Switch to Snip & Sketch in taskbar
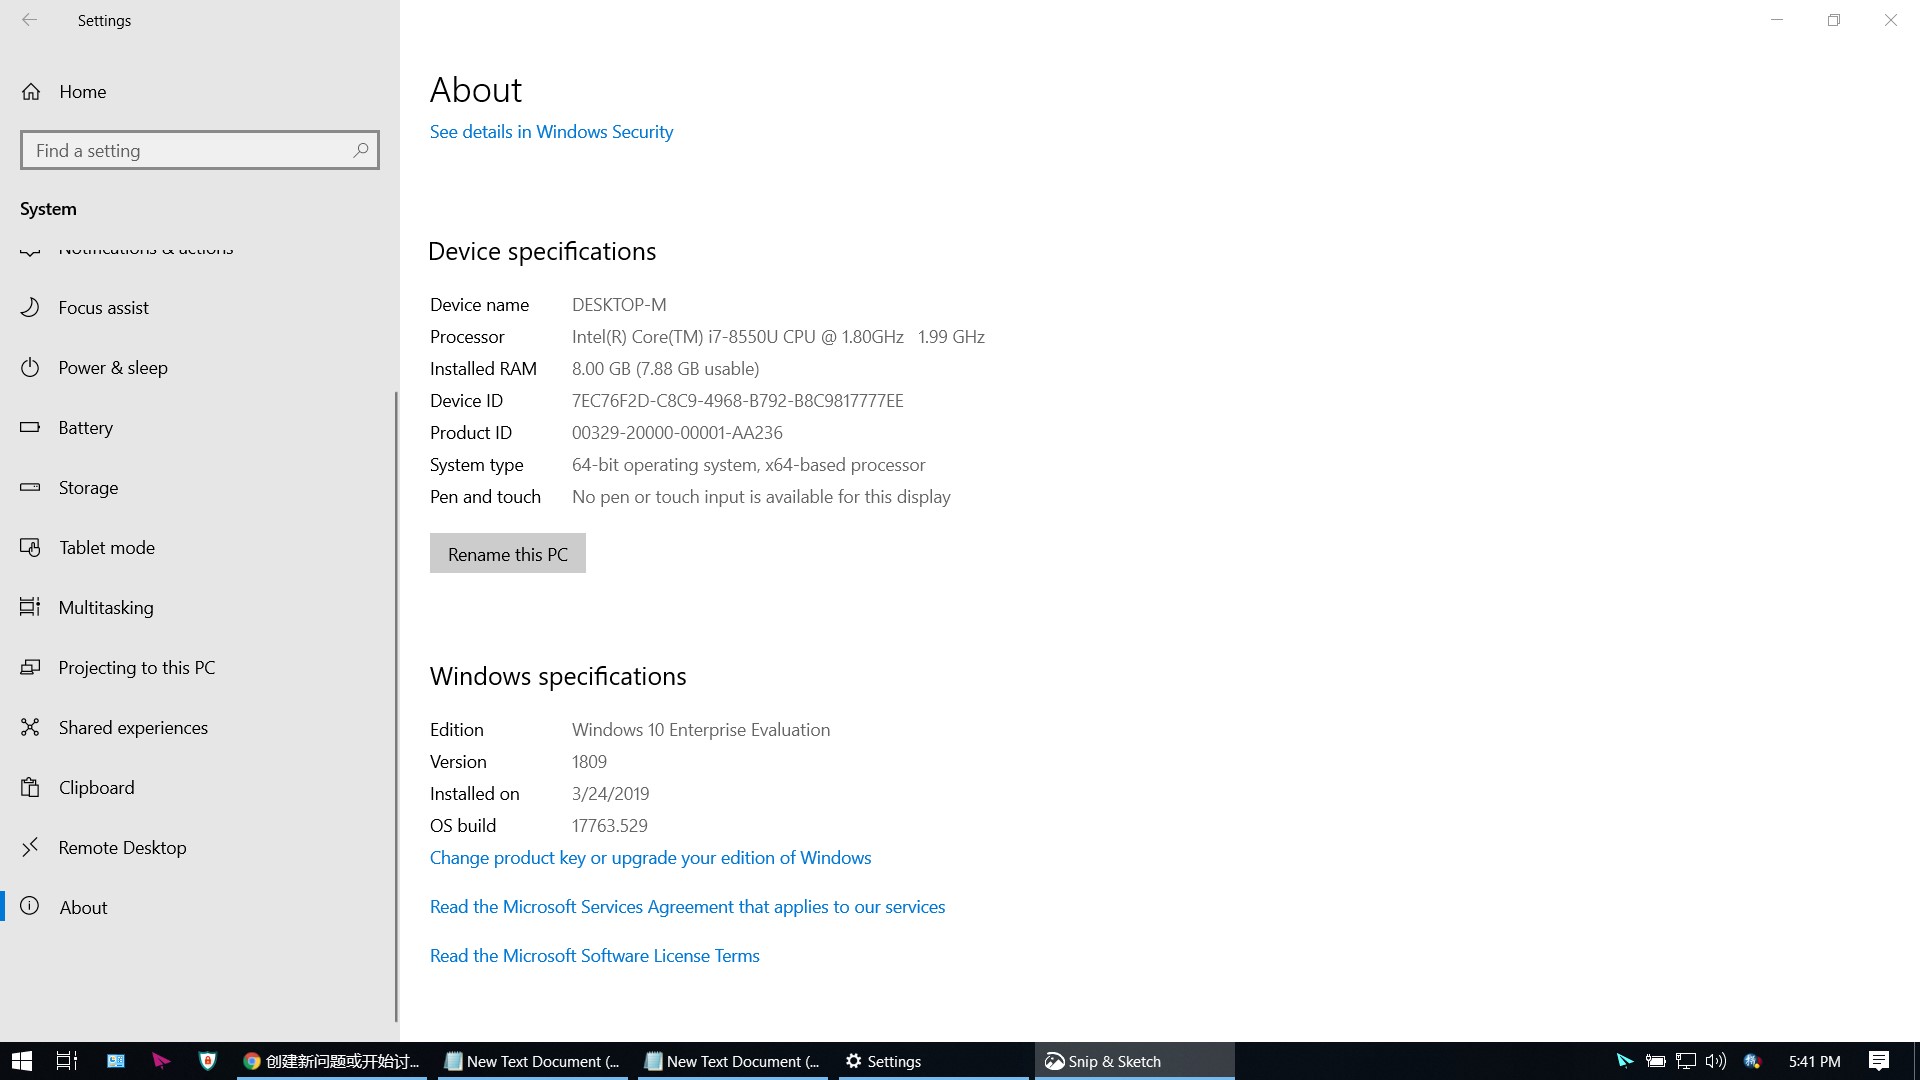The image size is (1920, 1080). click(1134, 1061)
